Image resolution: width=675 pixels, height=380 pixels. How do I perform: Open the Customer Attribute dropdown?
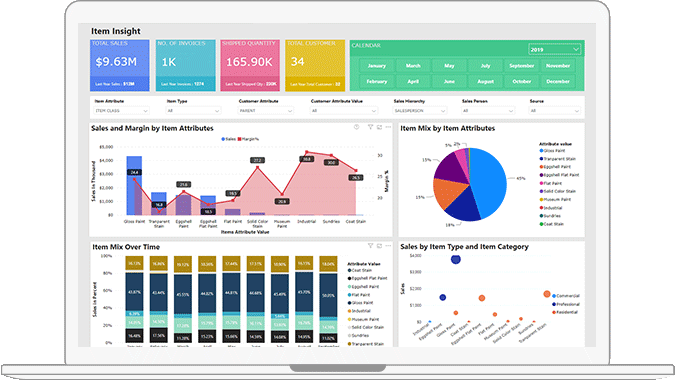[265, 111]
